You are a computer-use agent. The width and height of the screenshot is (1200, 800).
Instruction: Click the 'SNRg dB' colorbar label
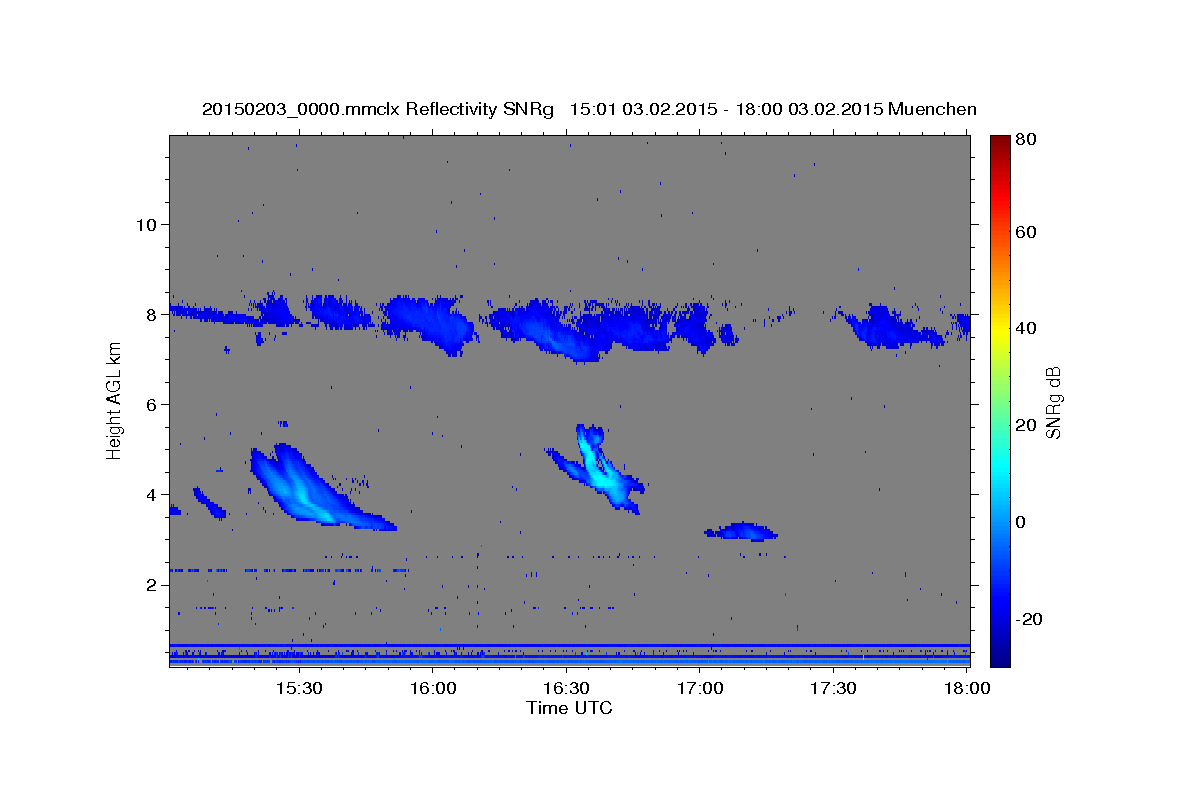[x=1052, y=401]
